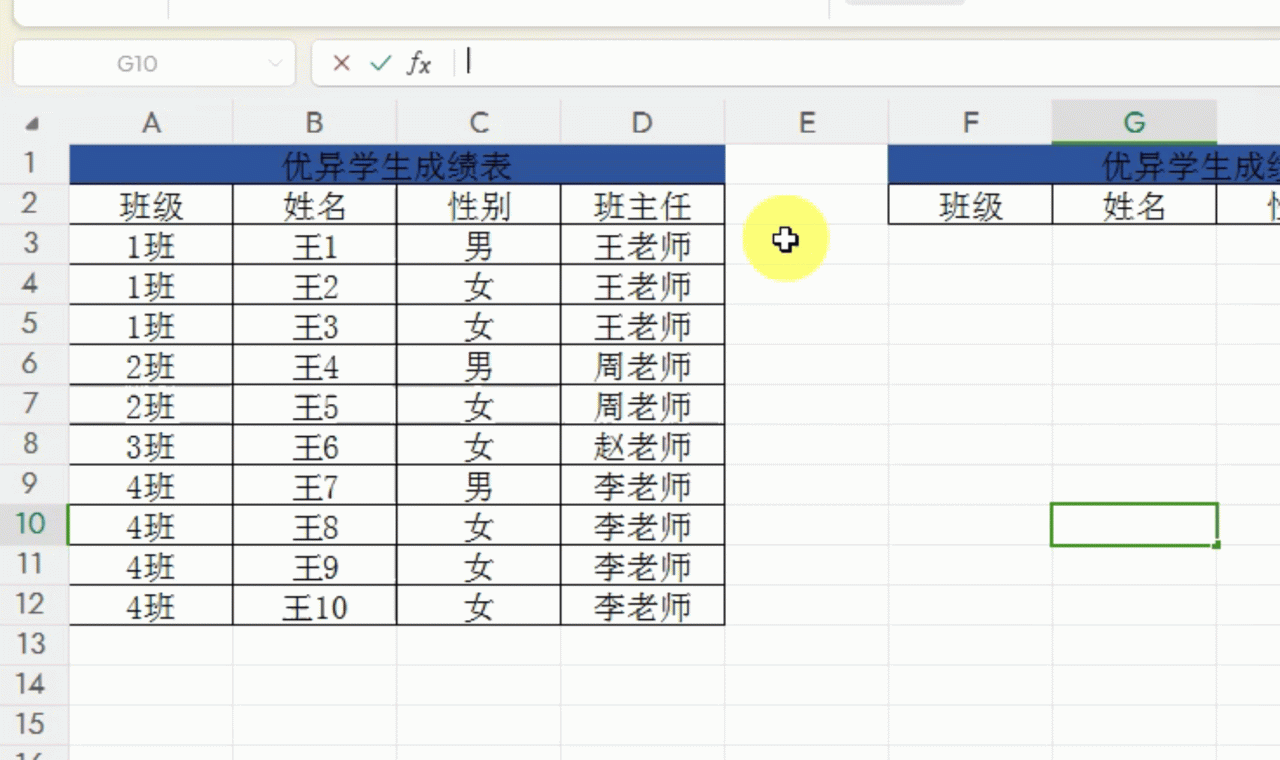Click the 班级 header in column A

pos(151,205)
